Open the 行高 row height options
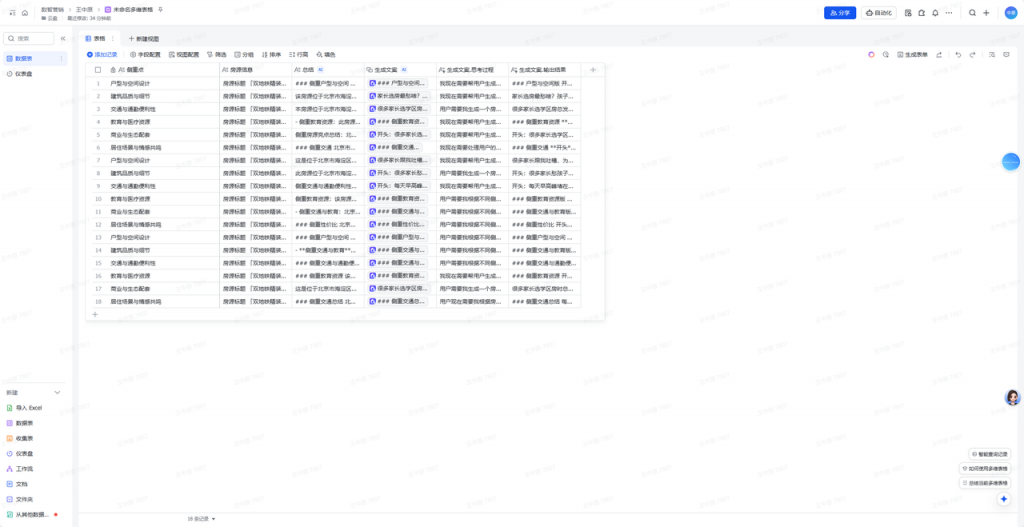This screenshot has height=527, width=1024. point(298,55)
